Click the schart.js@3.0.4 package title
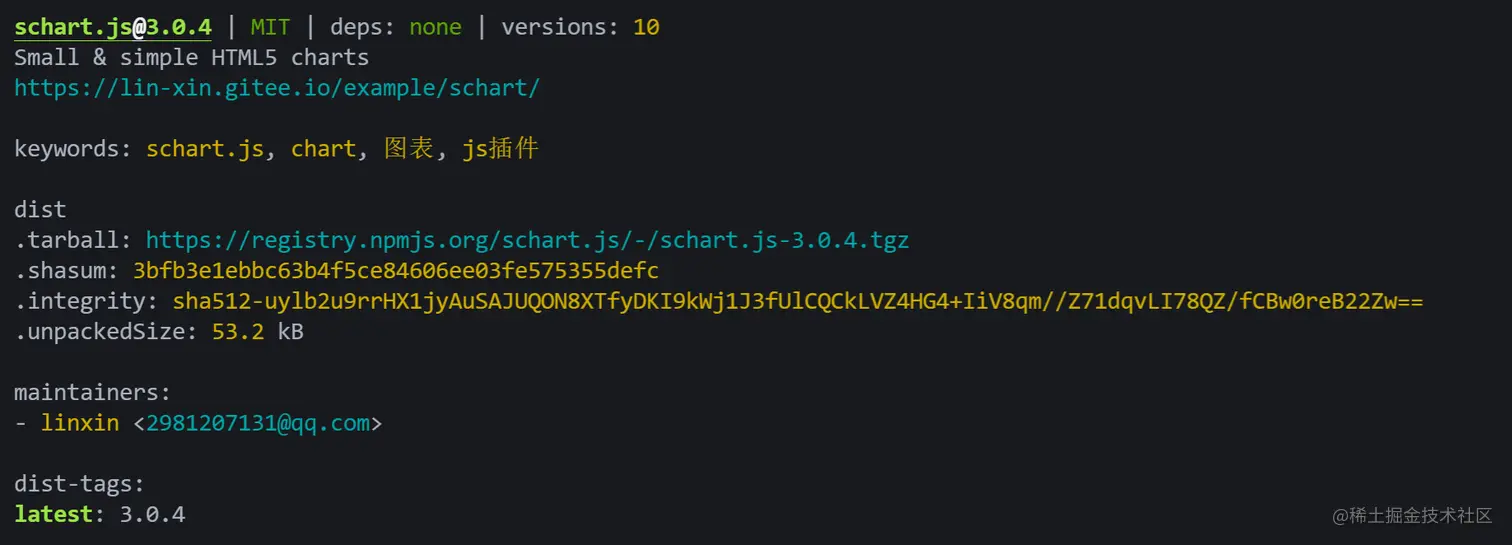This screenshot has width=1512, height=545. [x=113, y=27]
